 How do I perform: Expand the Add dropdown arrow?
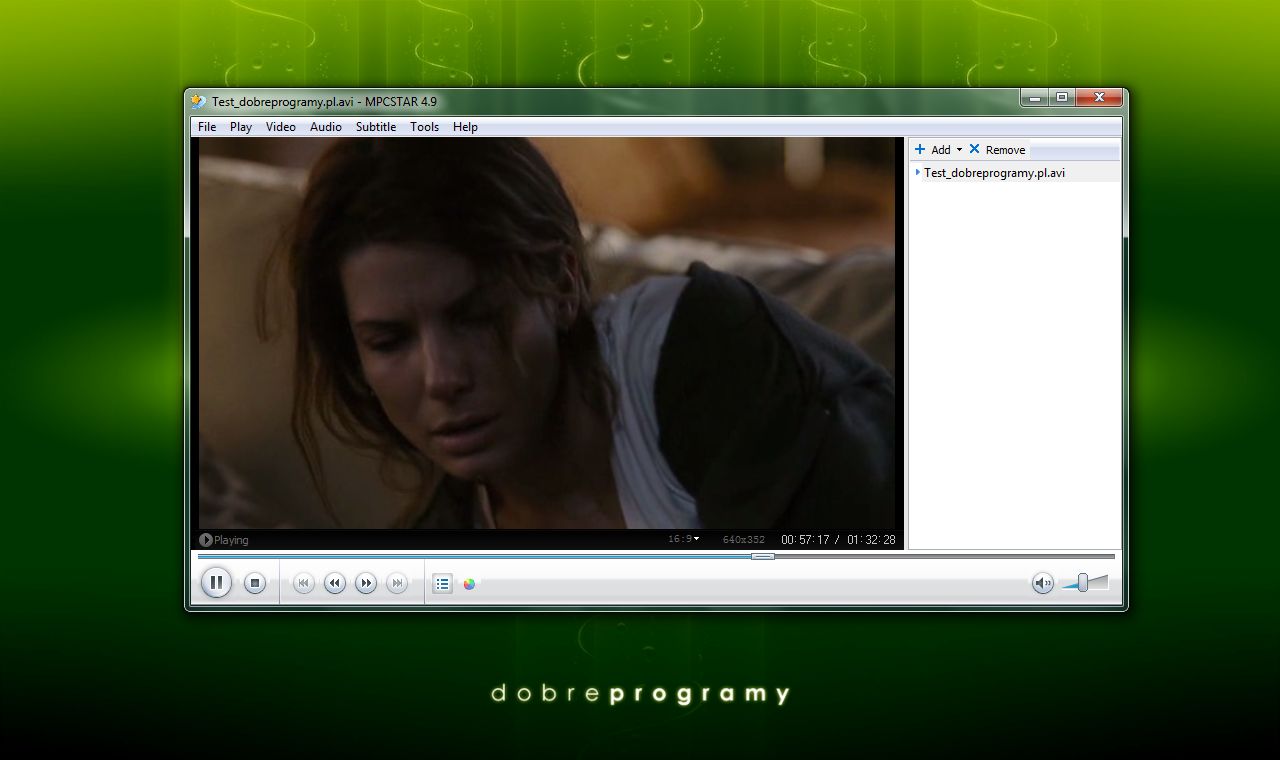[x=959, y=150]
